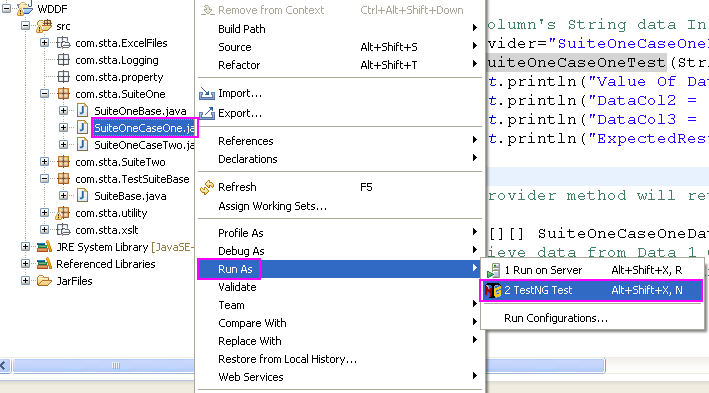
Task: Click the package explorer scroll-left arrow
Action: pos(5,365)
